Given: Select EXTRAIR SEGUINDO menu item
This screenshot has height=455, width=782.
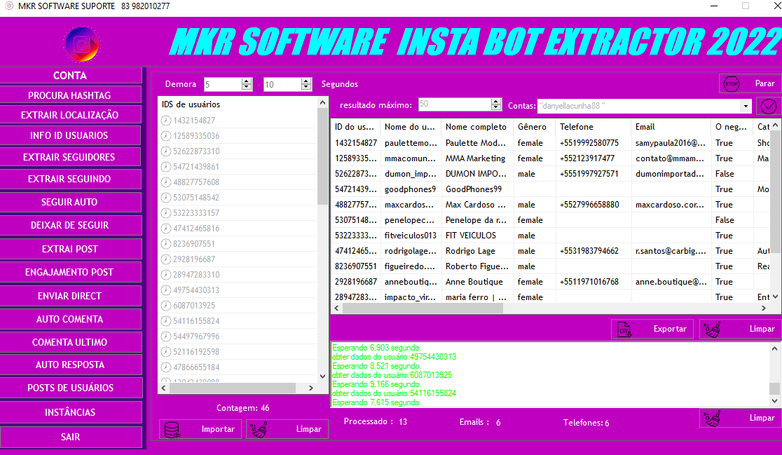Looking at the screenshot, I should point(70,179).
